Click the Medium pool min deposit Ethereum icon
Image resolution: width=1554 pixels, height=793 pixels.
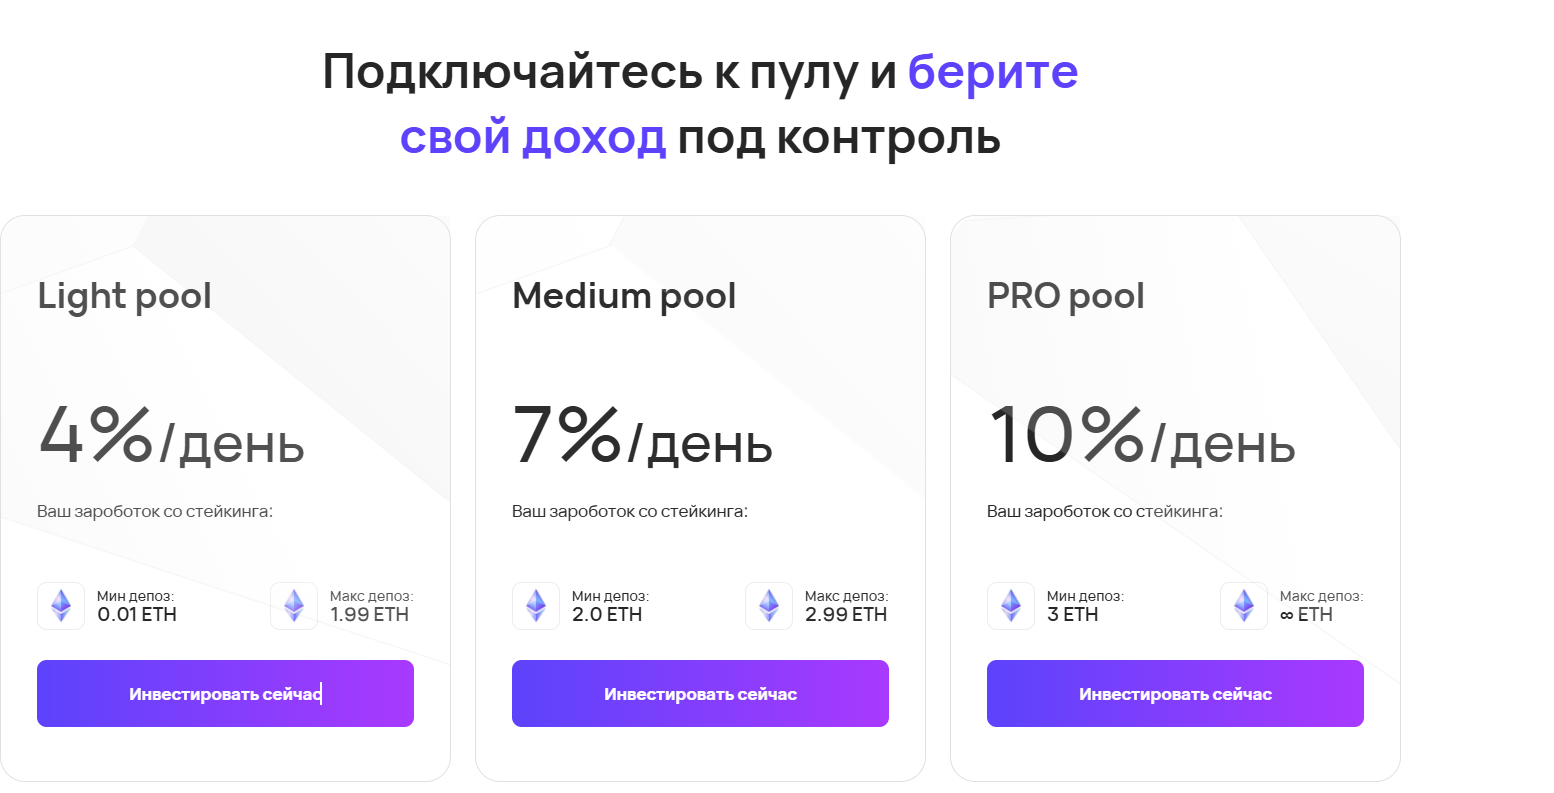(536, 606)
